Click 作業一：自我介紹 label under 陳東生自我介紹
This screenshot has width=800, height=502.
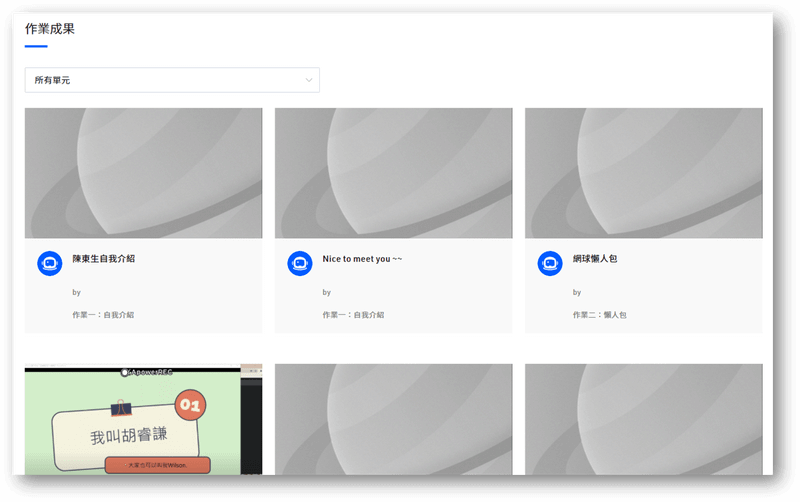click(103, 314)
